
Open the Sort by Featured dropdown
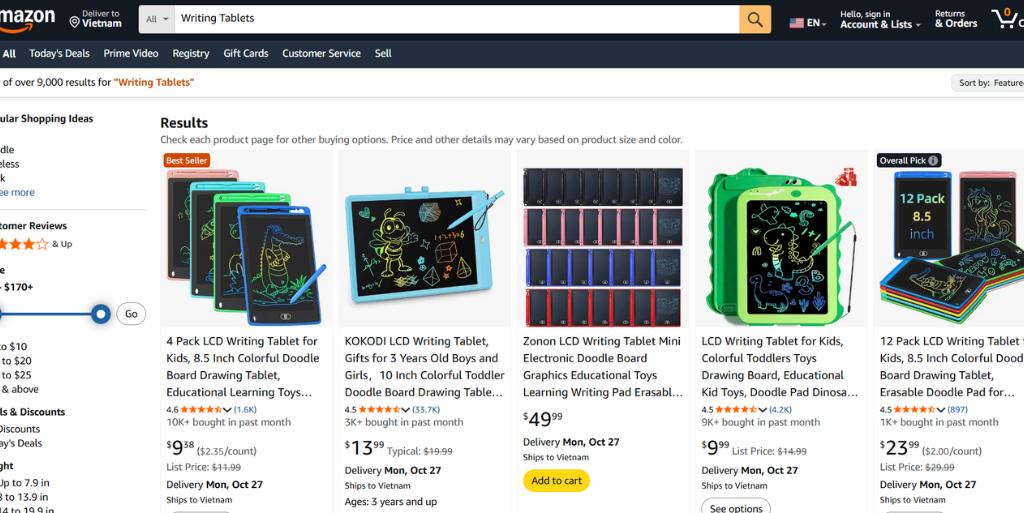coord(988,83)
